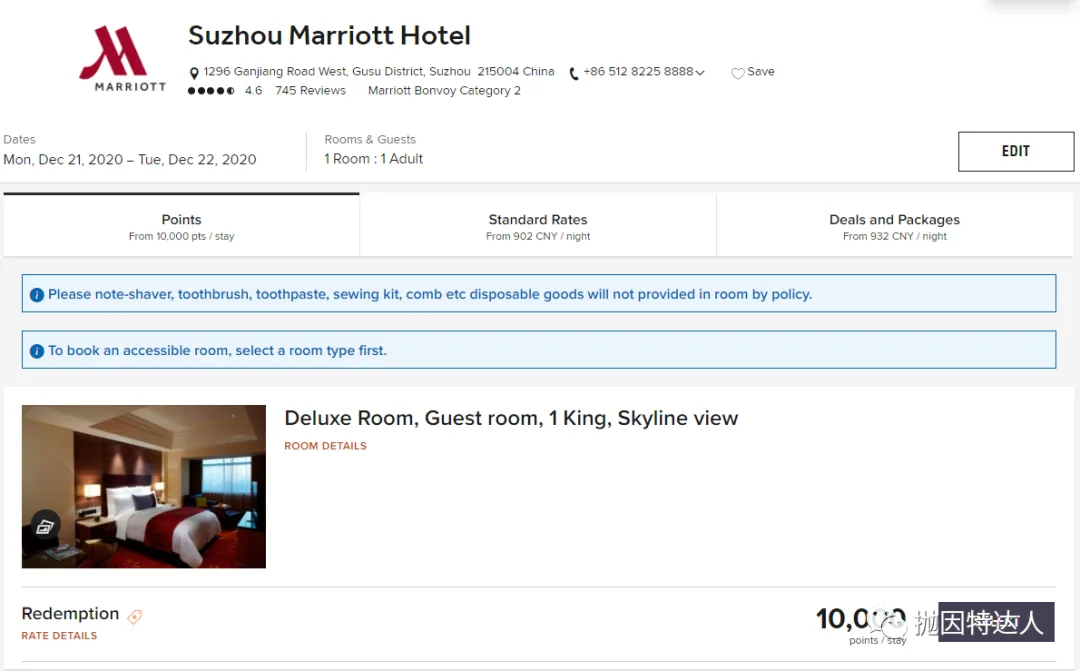Click the Marriott logo
This screenshot has width=1080, height=671.
[123, 59]
